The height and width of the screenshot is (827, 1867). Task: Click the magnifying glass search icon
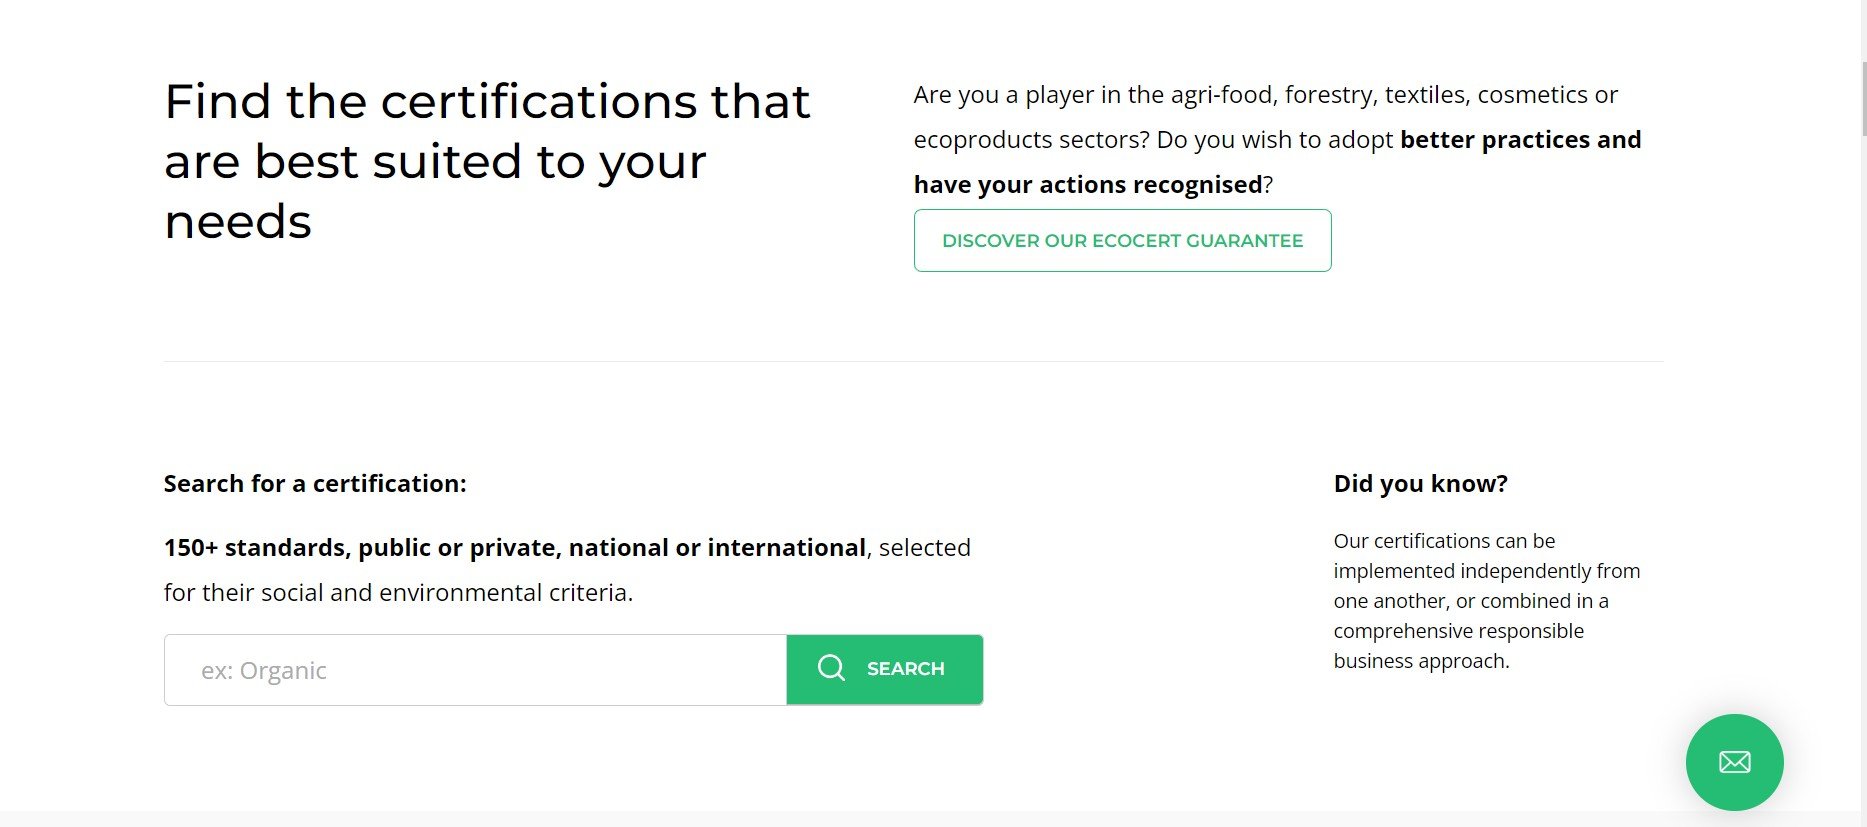coord(831,668)
